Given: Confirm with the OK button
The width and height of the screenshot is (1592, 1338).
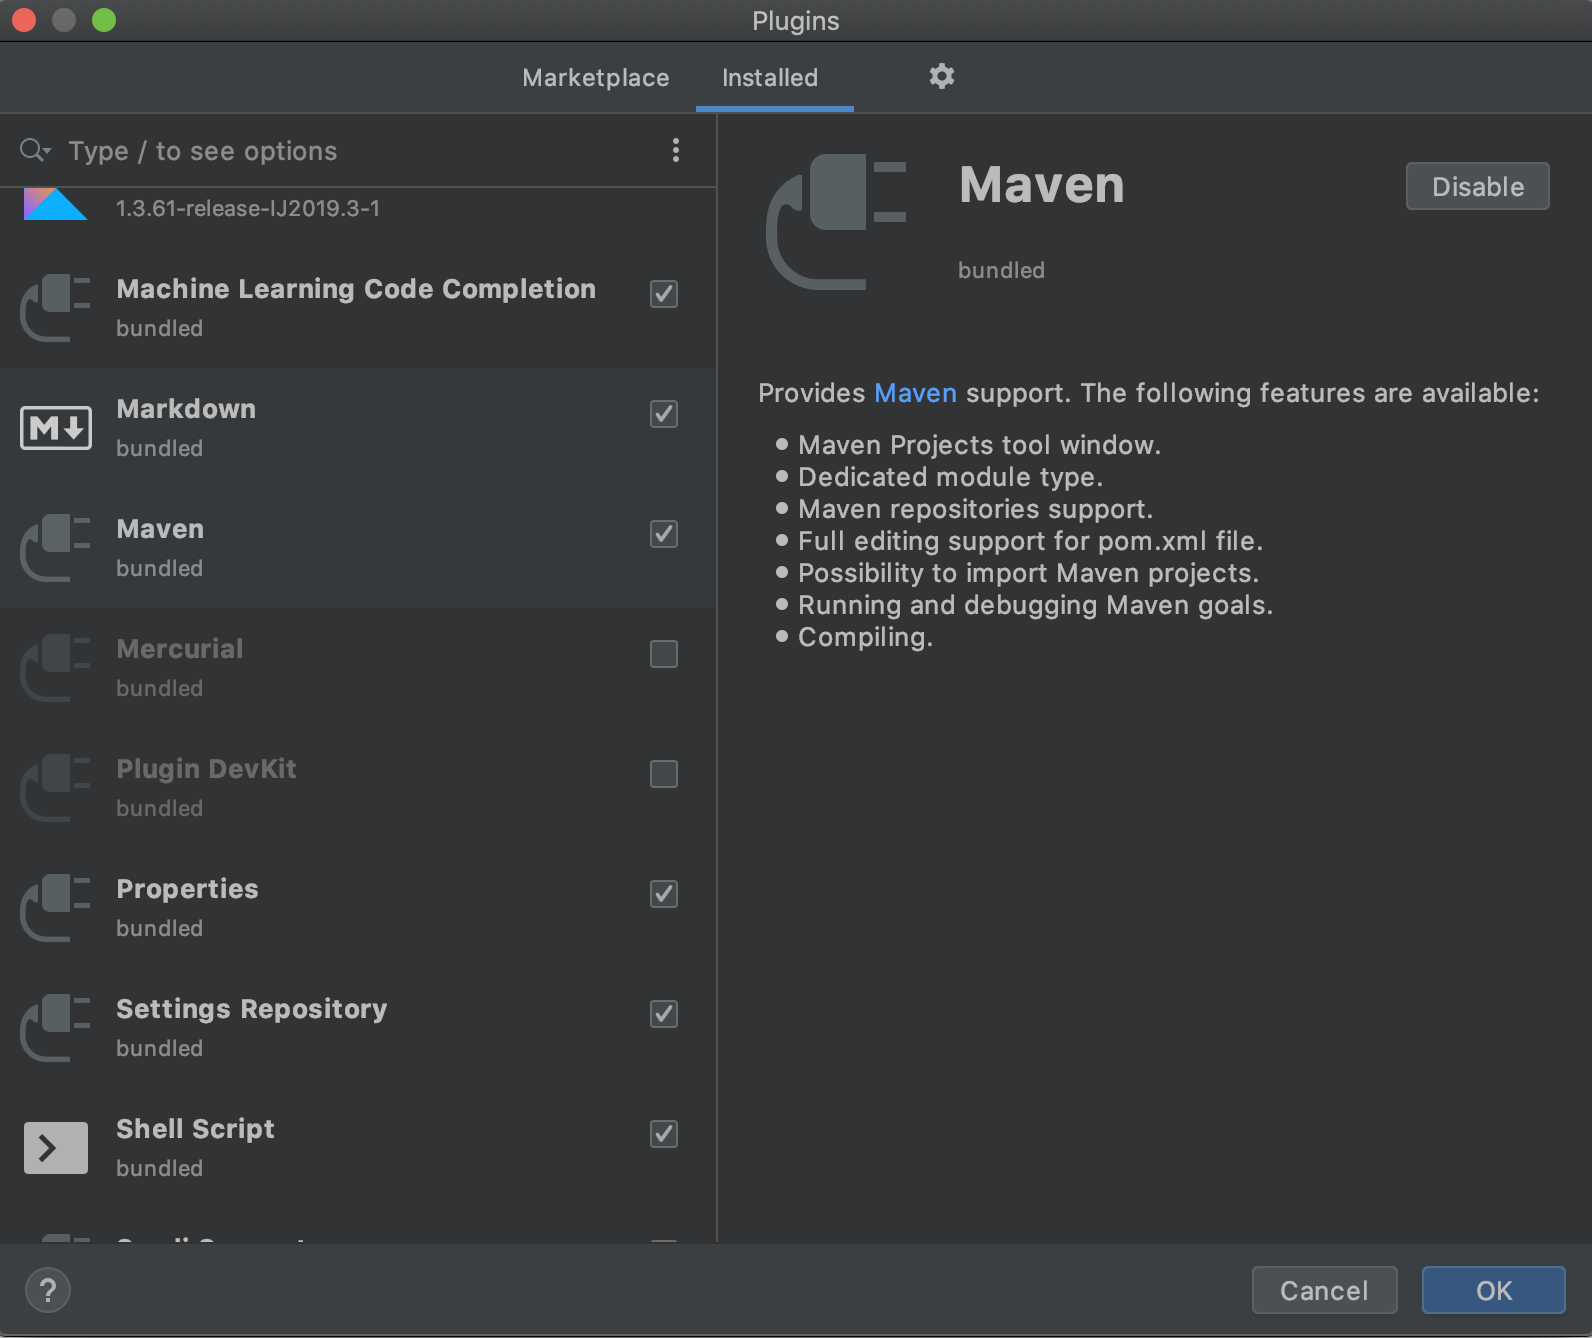Looking at the screenshot, I should pyautogui.click(x=1494, y=1290).
